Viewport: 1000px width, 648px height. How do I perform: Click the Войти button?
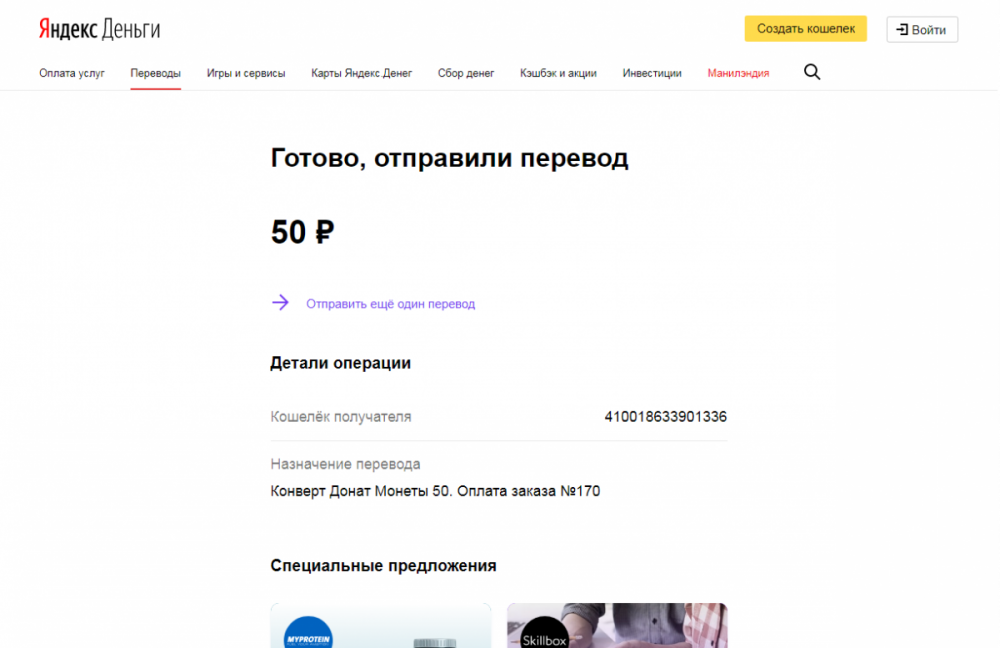pos(922,29)
